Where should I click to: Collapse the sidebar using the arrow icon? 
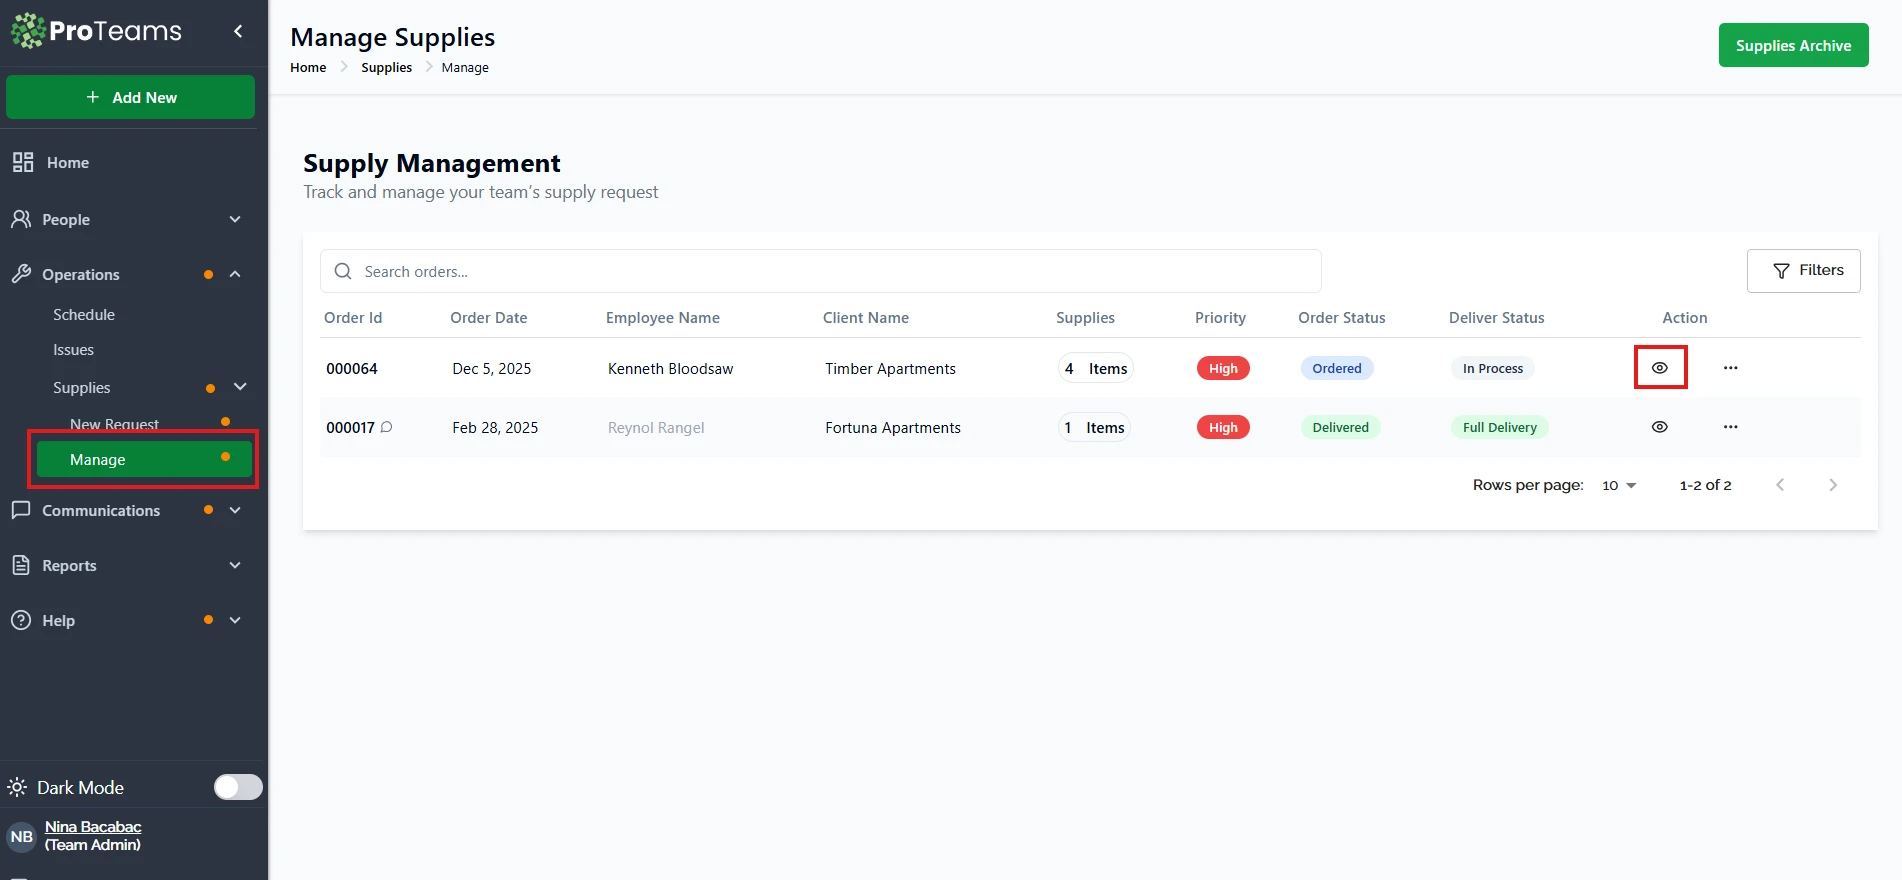click(238, 31)
